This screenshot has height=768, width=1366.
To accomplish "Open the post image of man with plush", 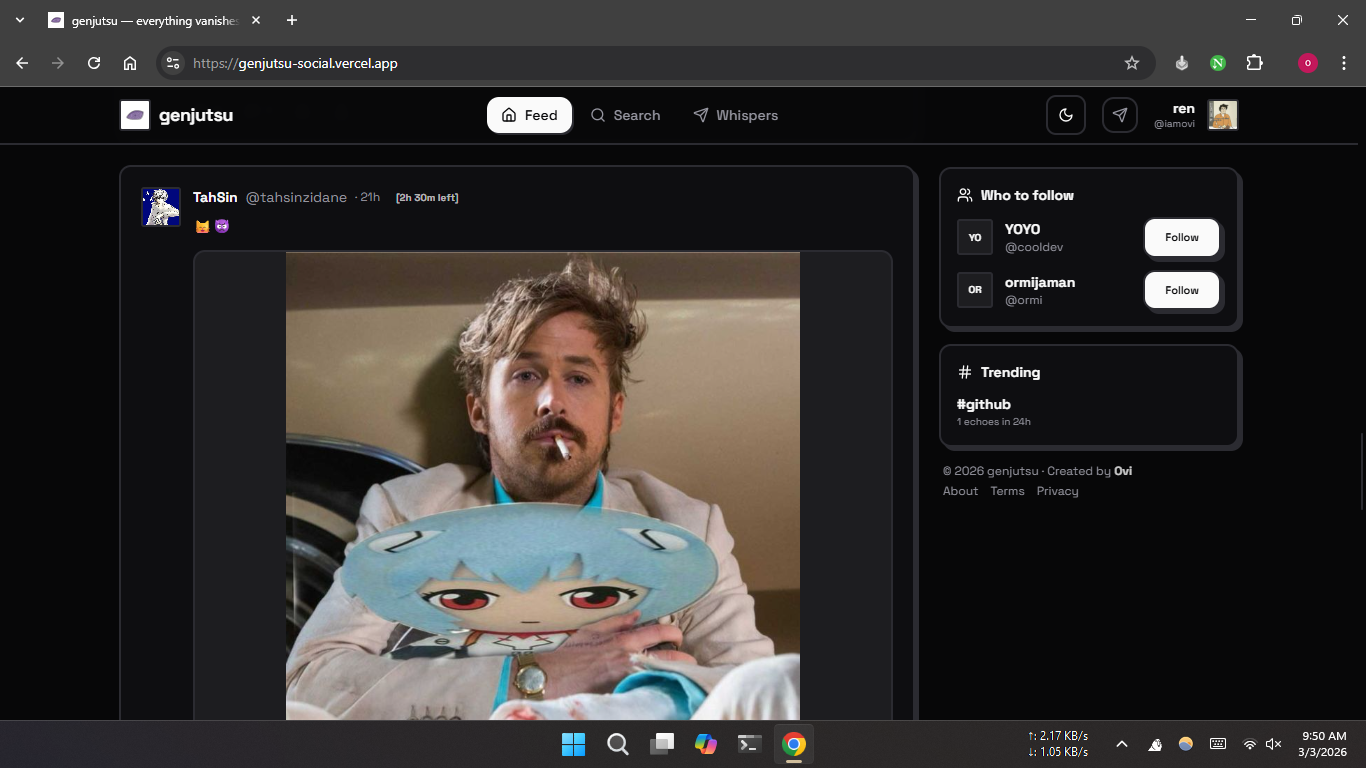I will (543, 486).
